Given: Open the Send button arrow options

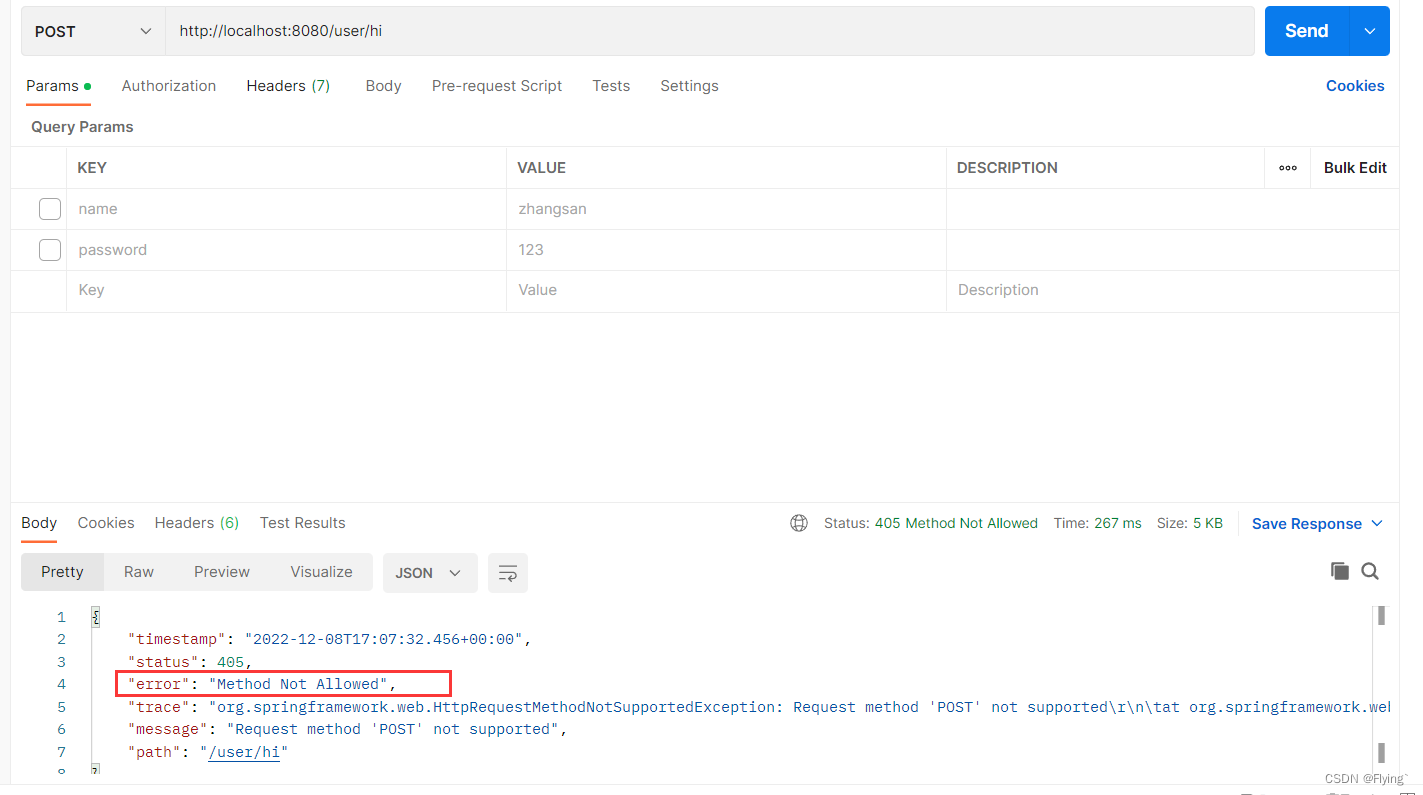Looking at the screenshot, I should 1370,31.
